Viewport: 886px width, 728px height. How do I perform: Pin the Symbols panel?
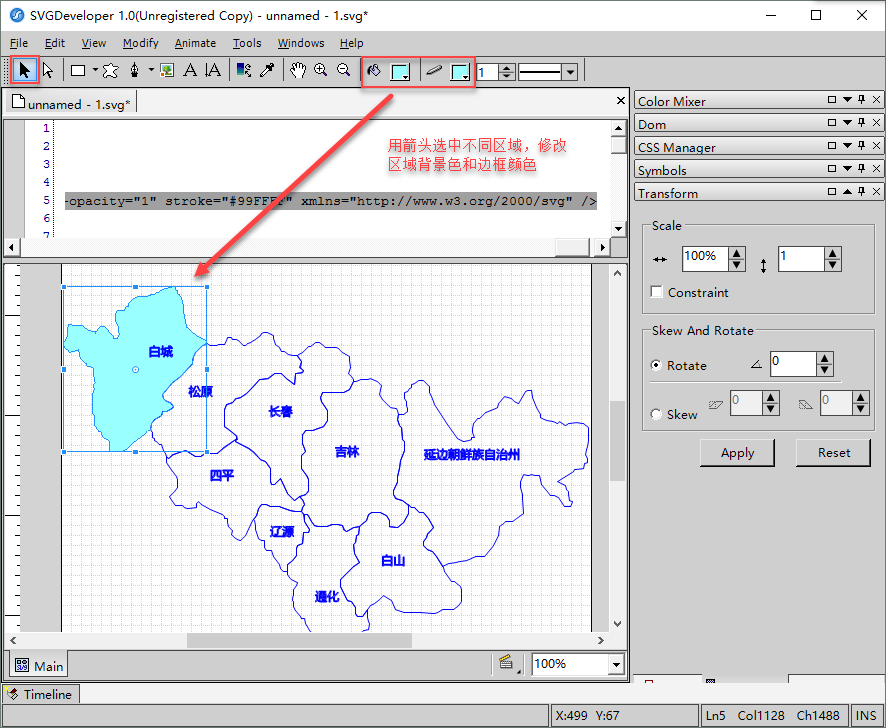point(862,168)
